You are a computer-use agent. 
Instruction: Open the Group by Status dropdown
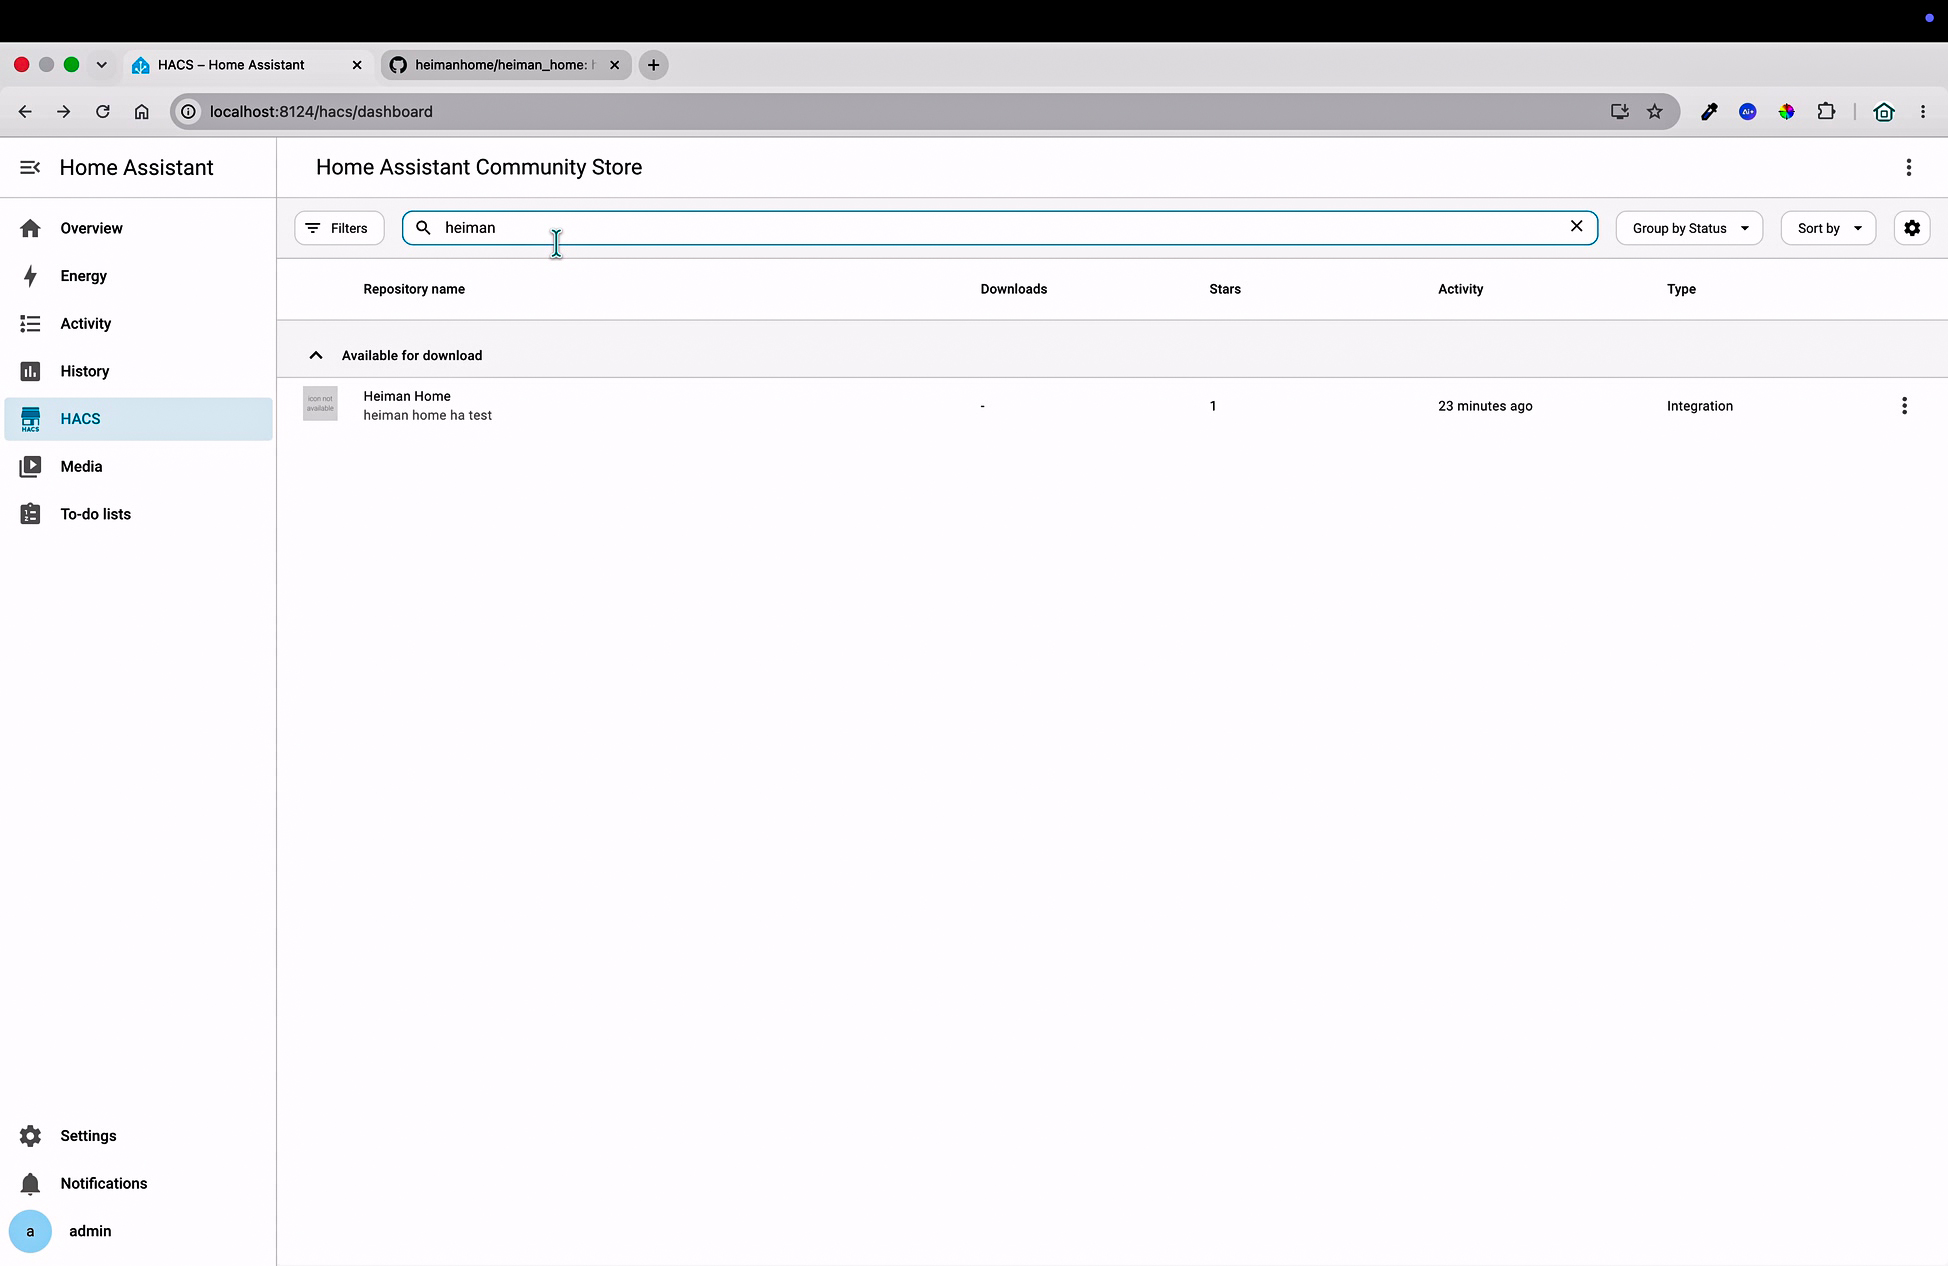(1689, 228)
